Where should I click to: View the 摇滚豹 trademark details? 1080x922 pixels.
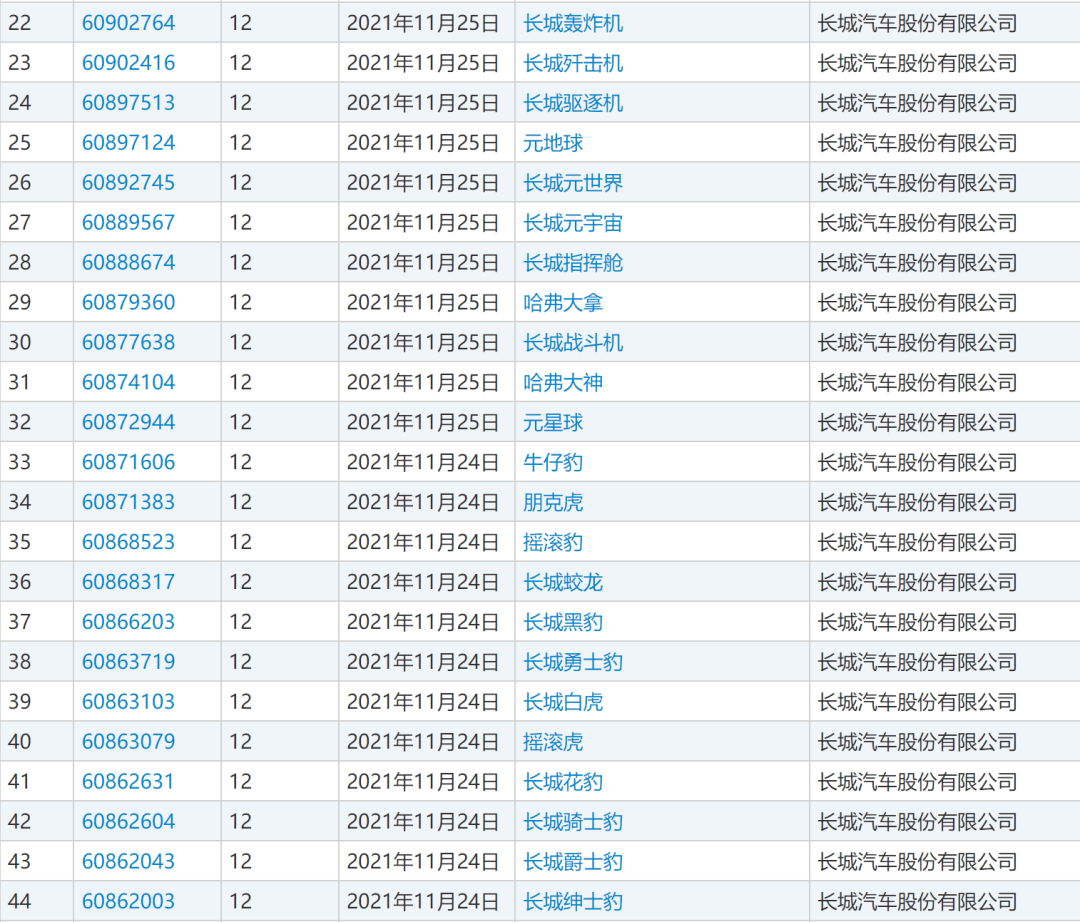coord(553,542)
